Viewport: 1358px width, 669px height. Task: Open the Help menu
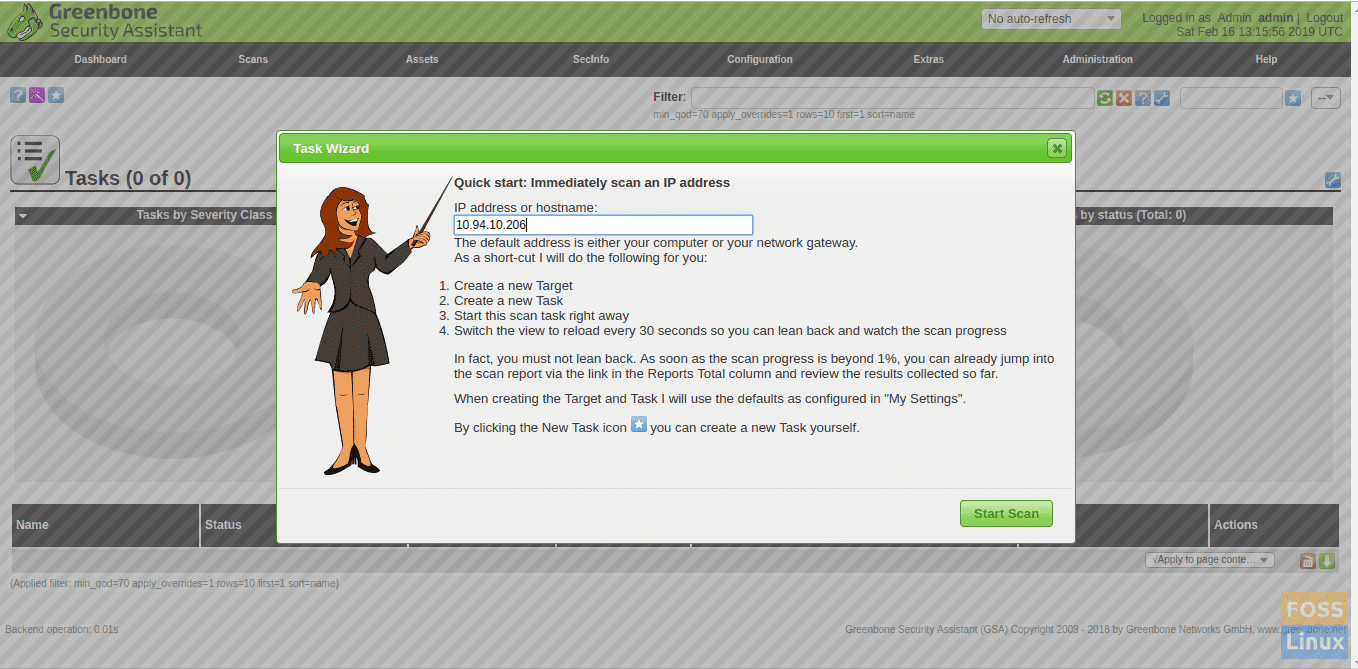point(1267,59)
